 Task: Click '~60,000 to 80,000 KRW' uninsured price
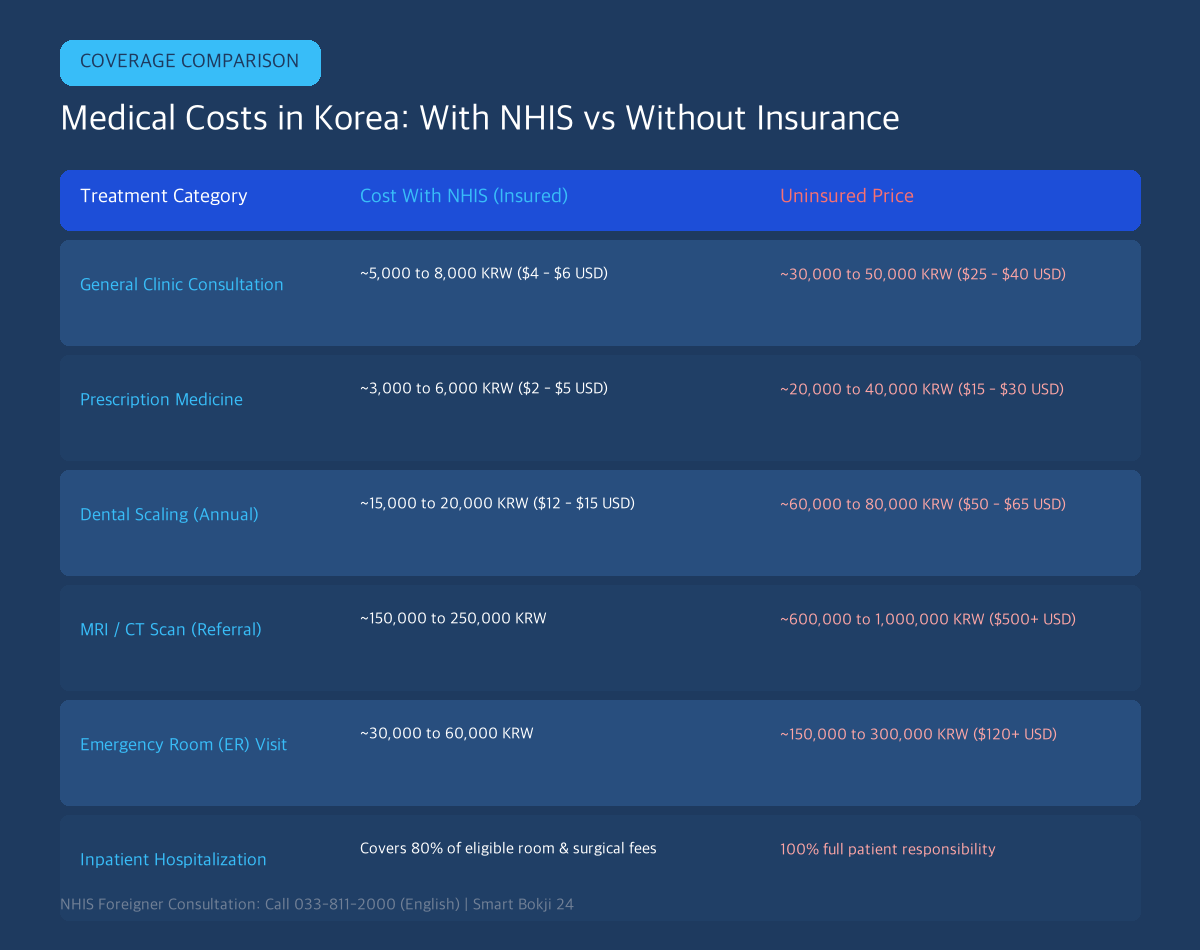923,504
